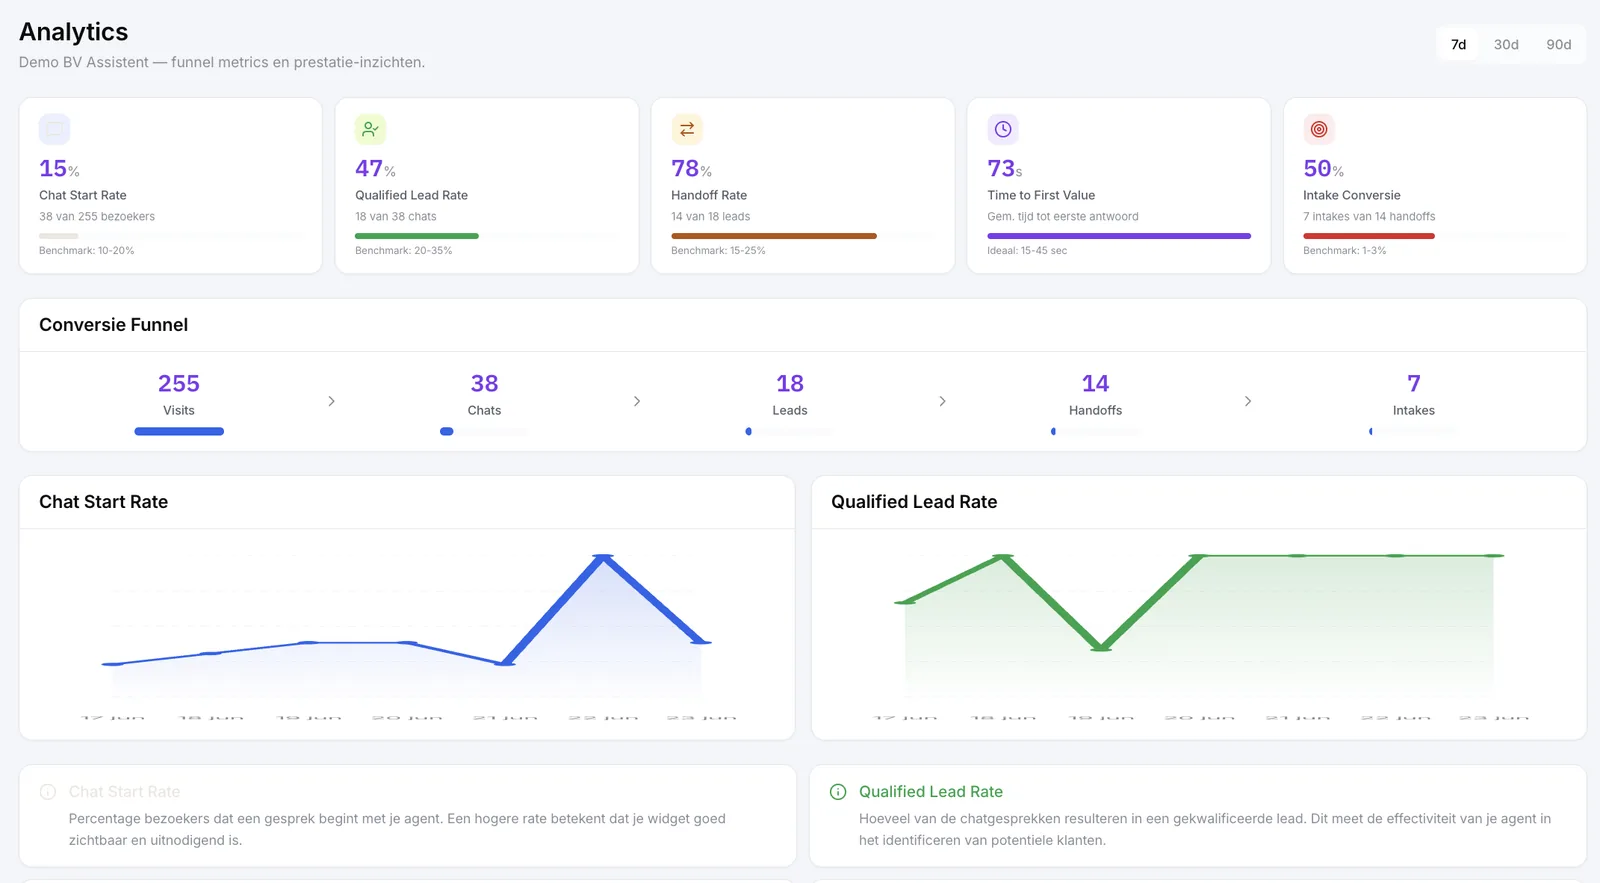
Task: Click the chevron between Visits and Chats
Action: pyautogui.click(x=331, y=401)
